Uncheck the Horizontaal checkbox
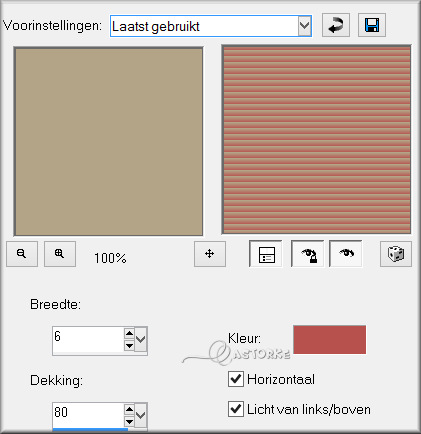This screenshot has height=434, width=421. 236,379
